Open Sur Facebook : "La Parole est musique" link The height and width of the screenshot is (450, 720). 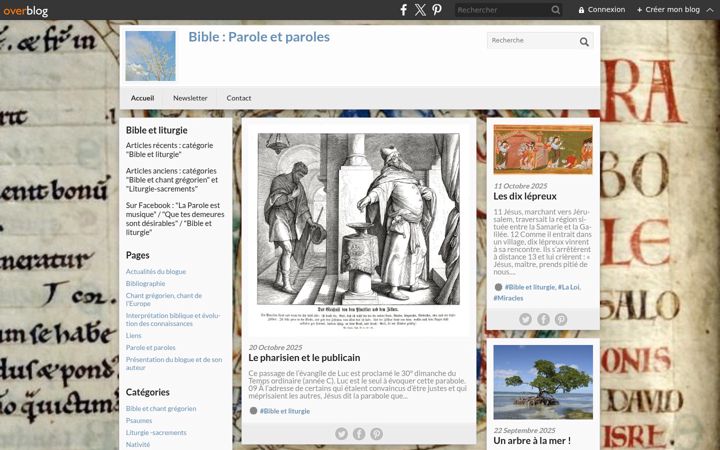click(x=175, y=219)
